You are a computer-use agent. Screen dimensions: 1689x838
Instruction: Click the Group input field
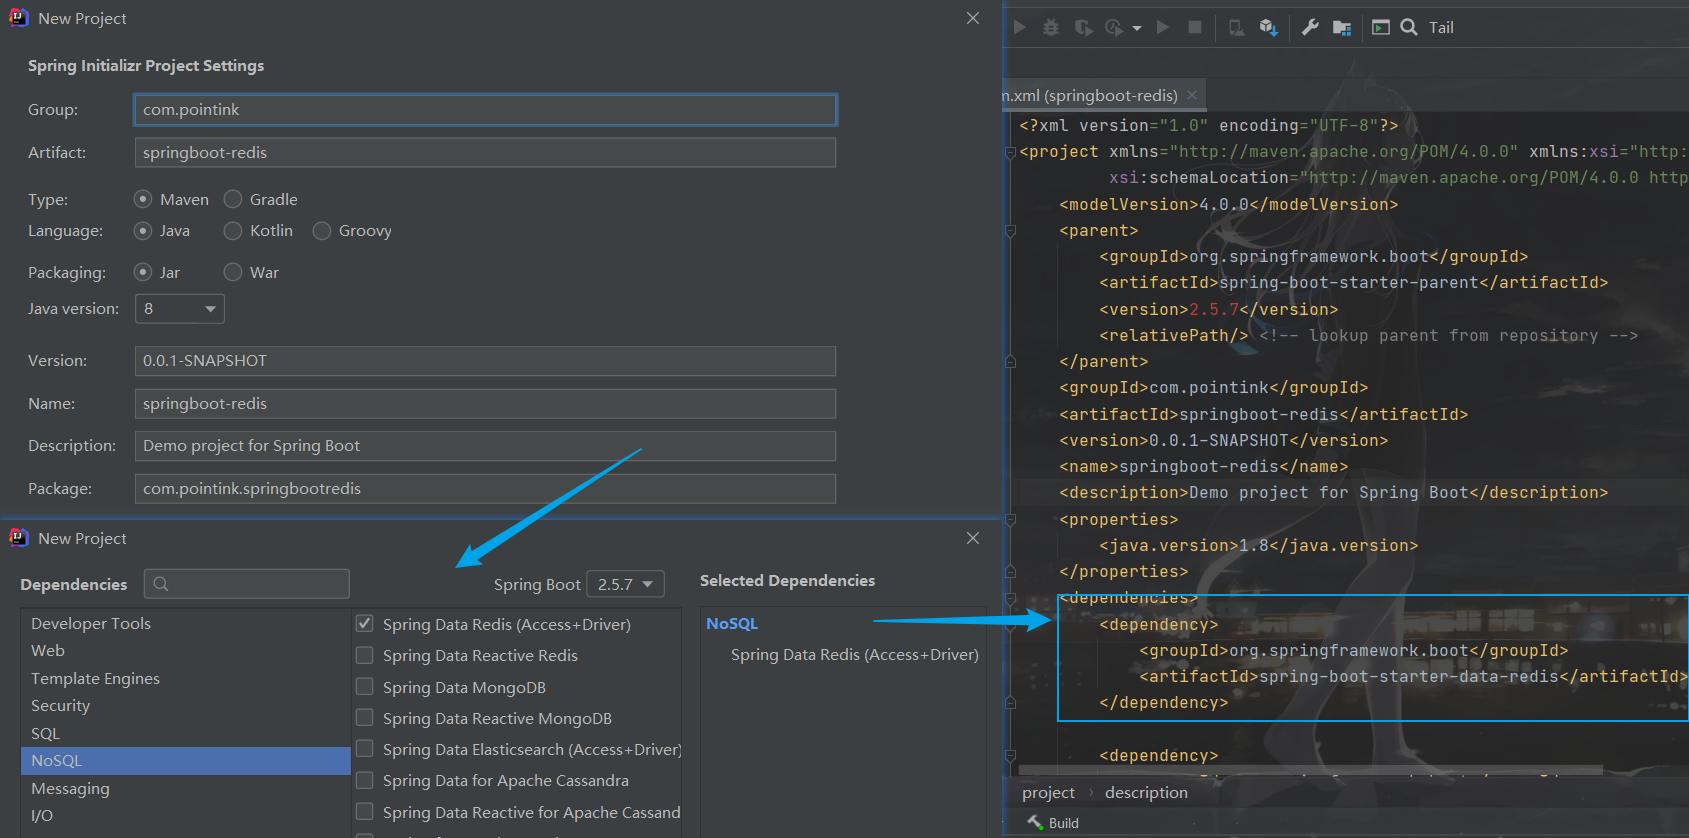pos(485,110)
